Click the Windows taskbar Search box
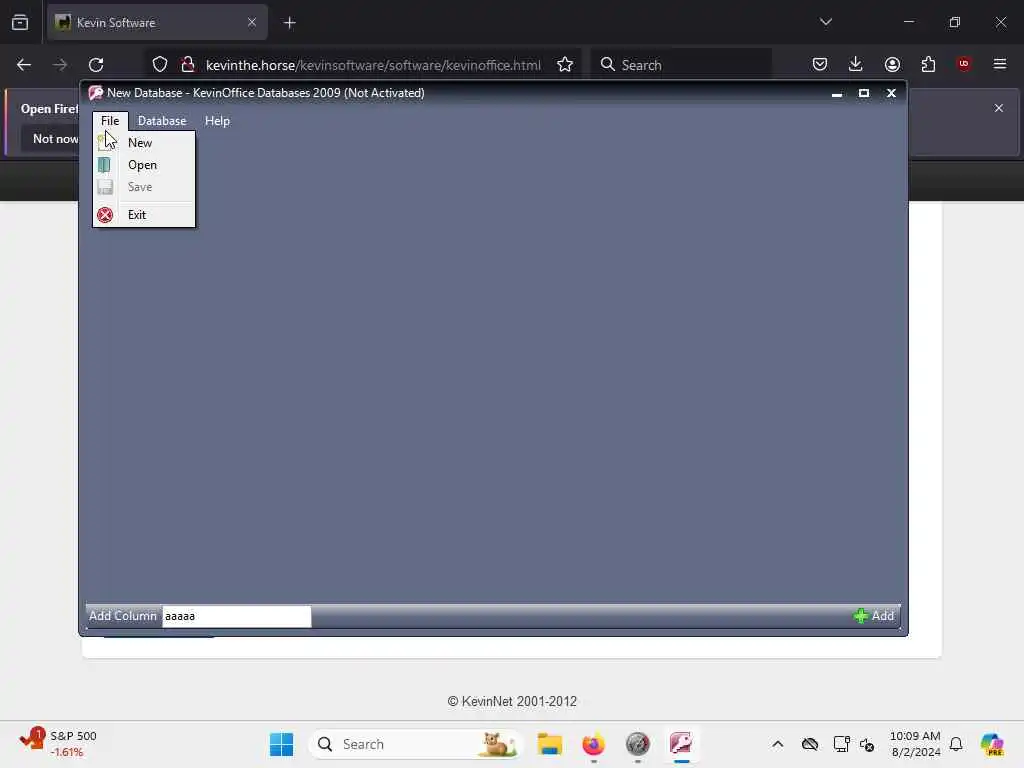1024x768 pixels. click(x=417, y=744)
